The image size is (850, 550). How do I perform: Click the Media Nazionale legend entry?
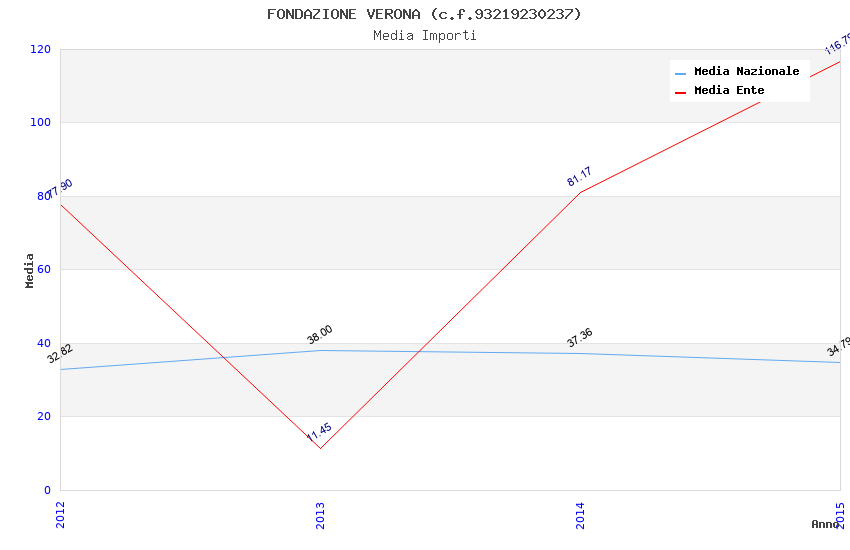point(746,71)
